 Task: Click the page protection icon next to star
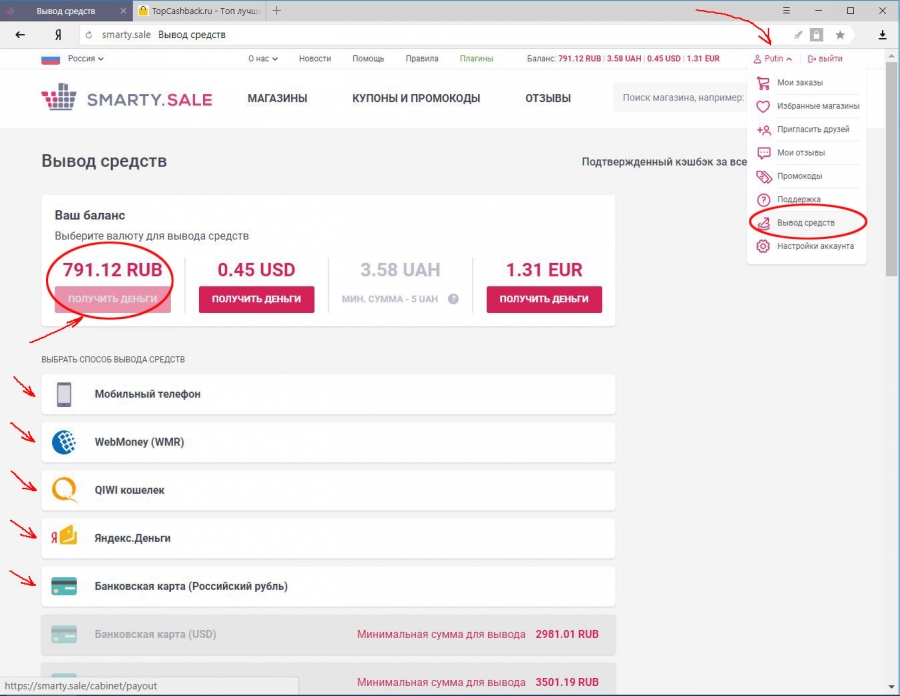[x=816, y=35]
